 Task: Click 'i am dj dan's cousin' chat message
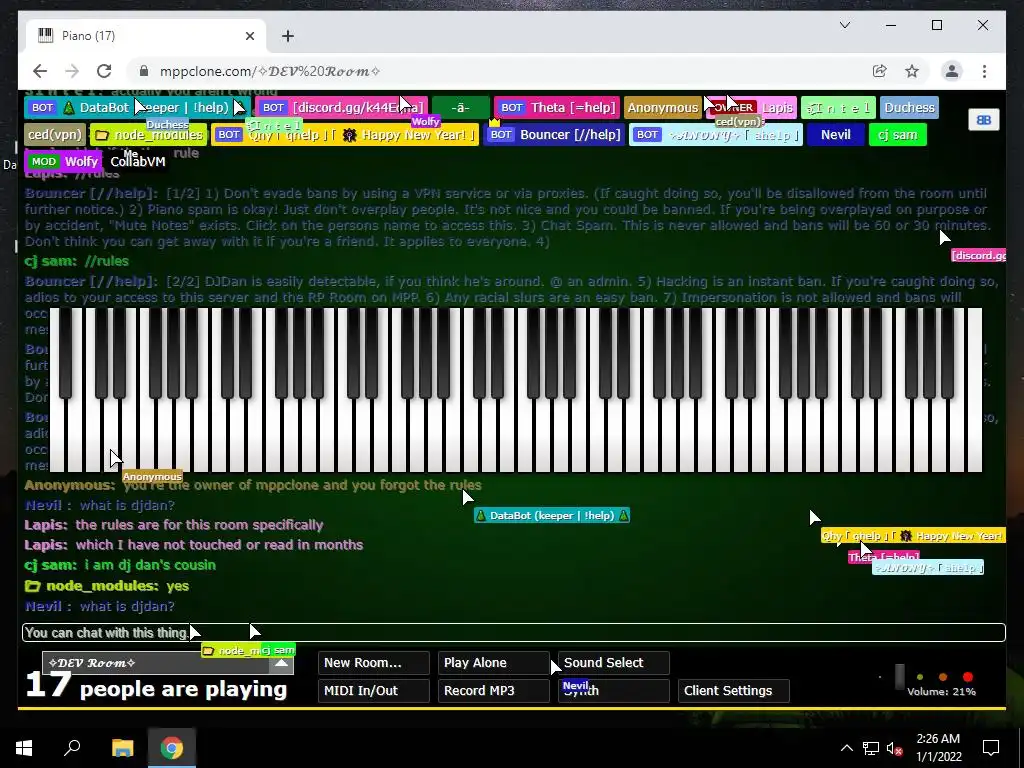120,565
